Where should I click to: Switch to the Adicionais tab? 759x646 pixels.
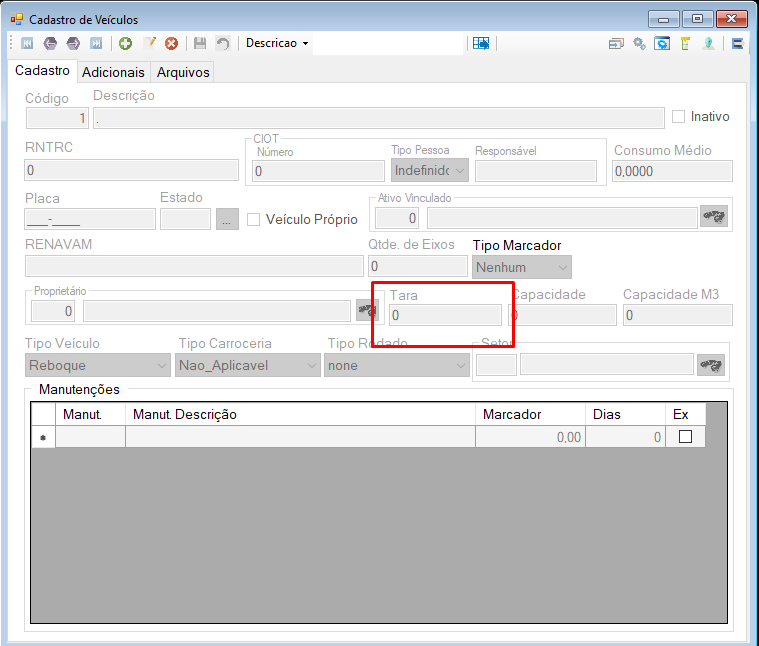113,72
